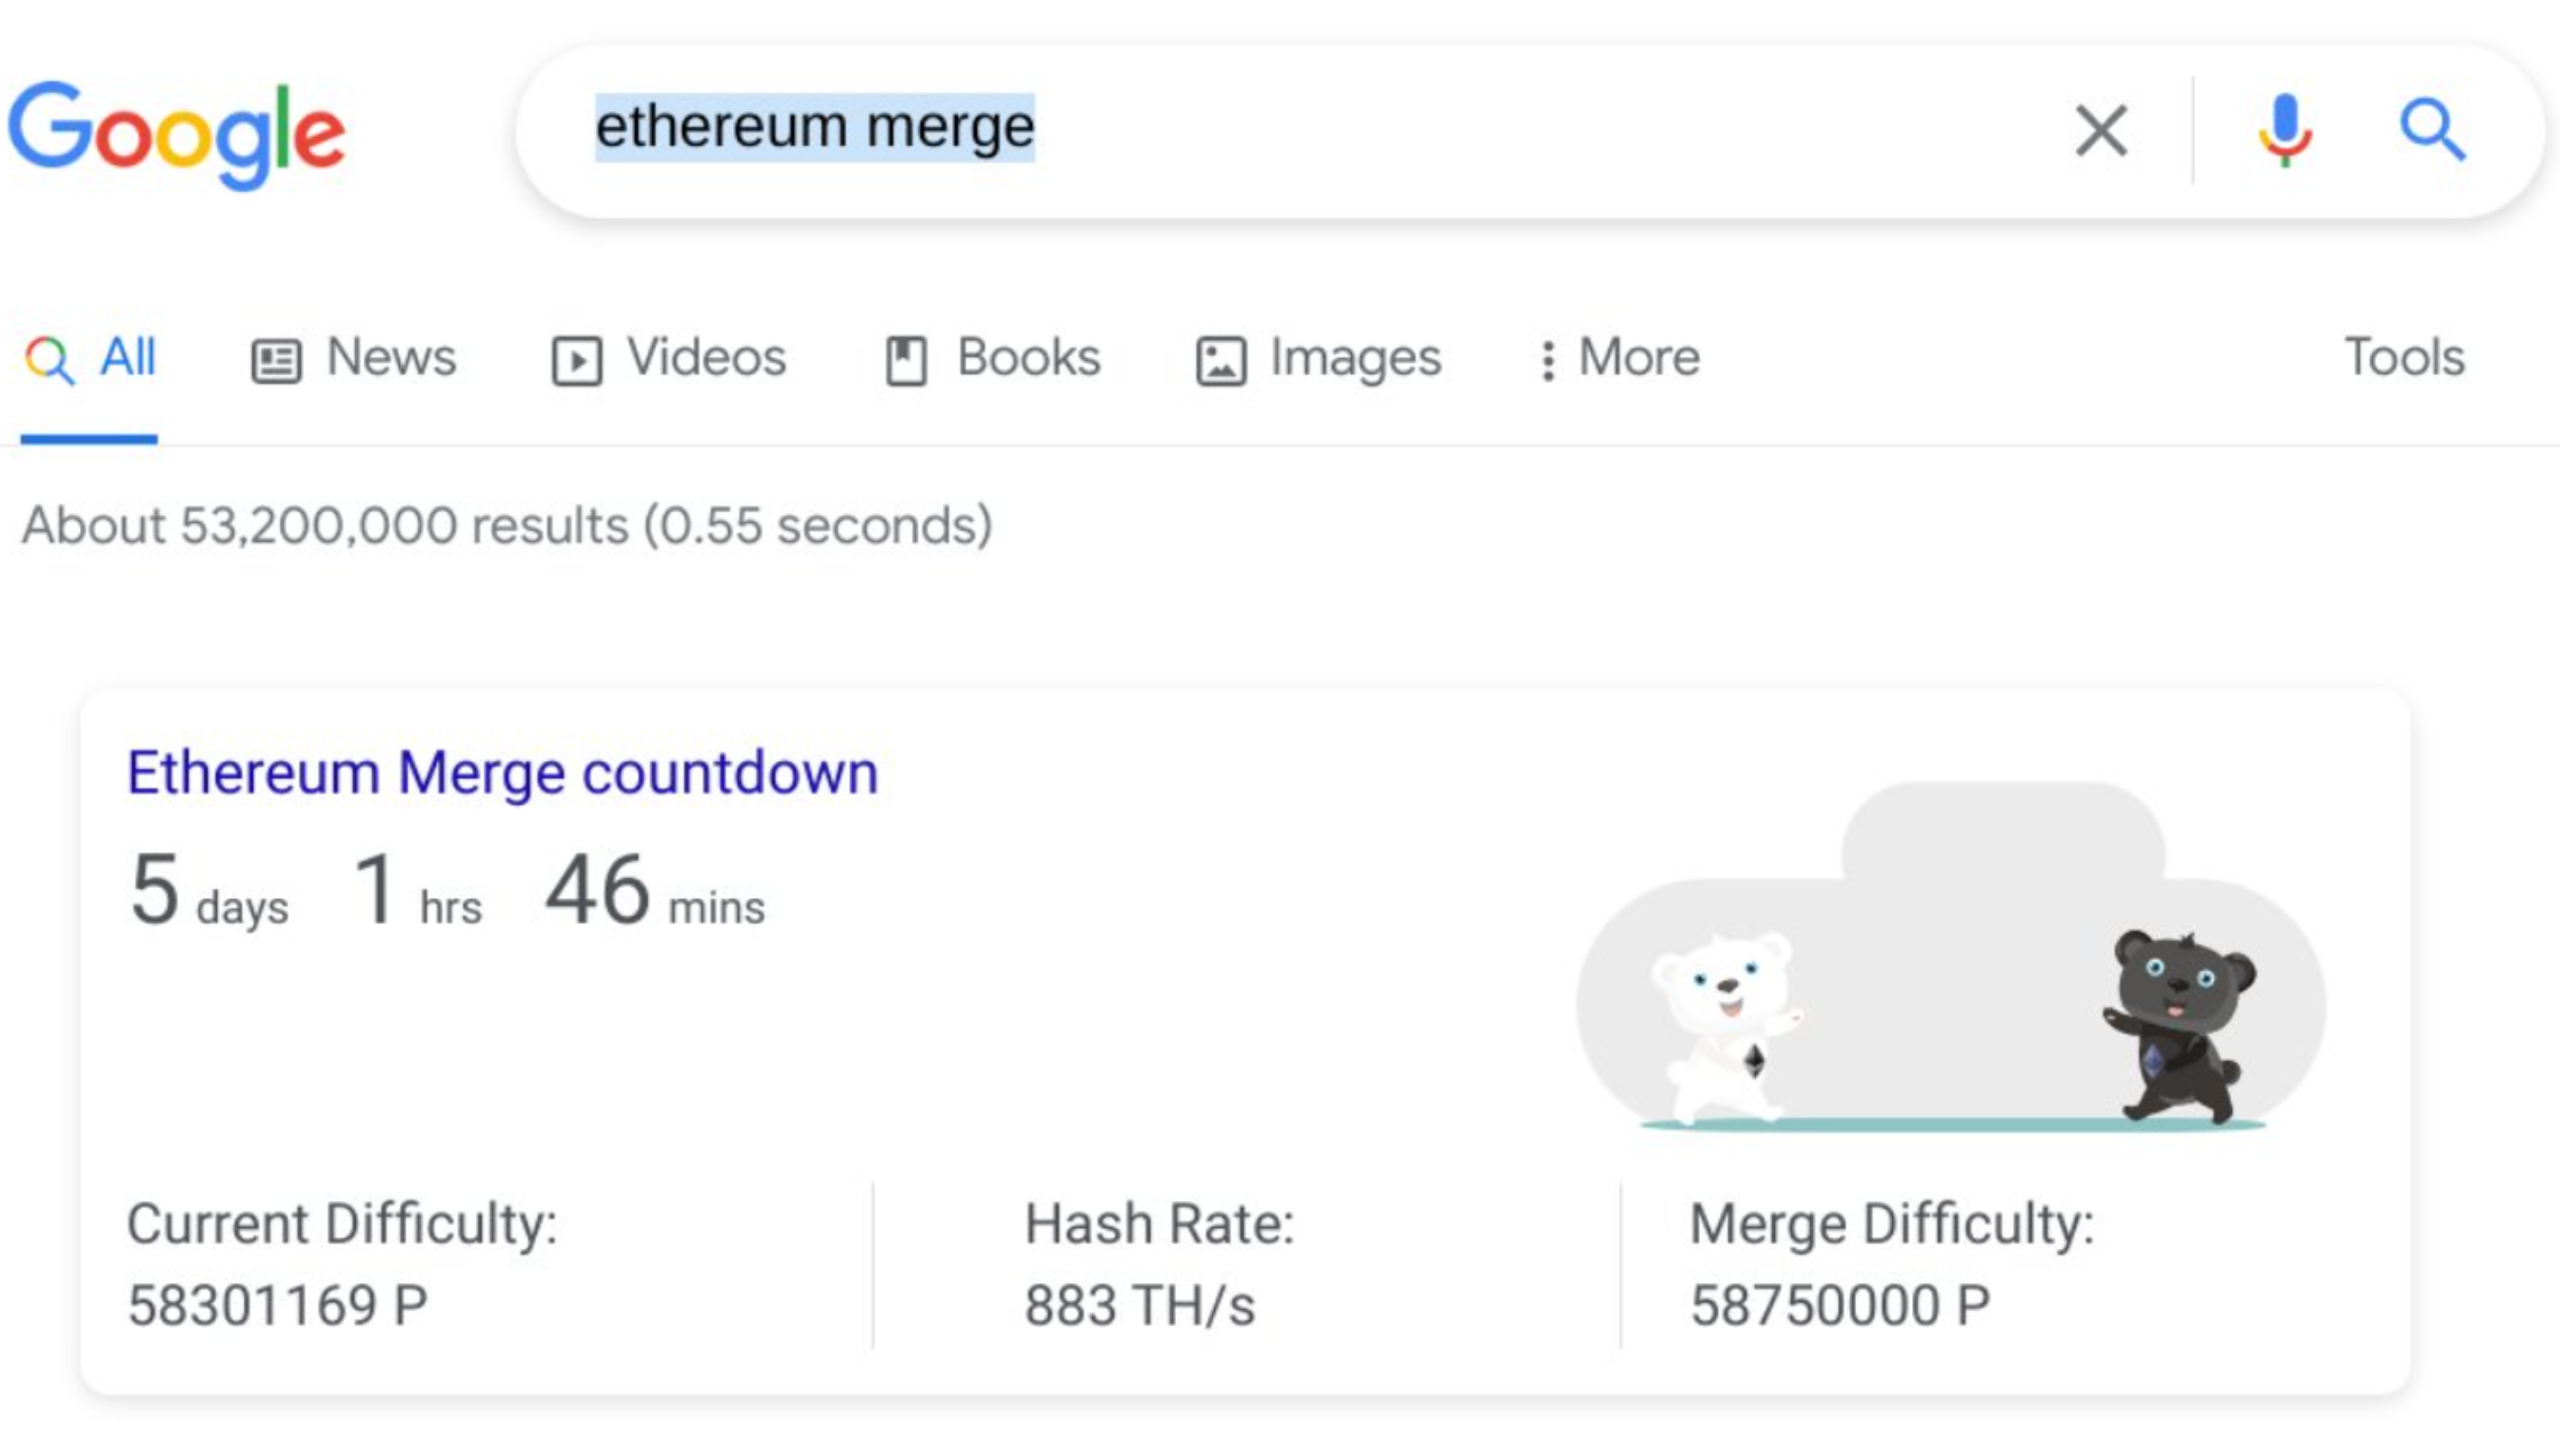This screenshot has width=2560, height=1441.
Task: Select the All results tab
Action: pyautogui.click(x=90, y=358)
